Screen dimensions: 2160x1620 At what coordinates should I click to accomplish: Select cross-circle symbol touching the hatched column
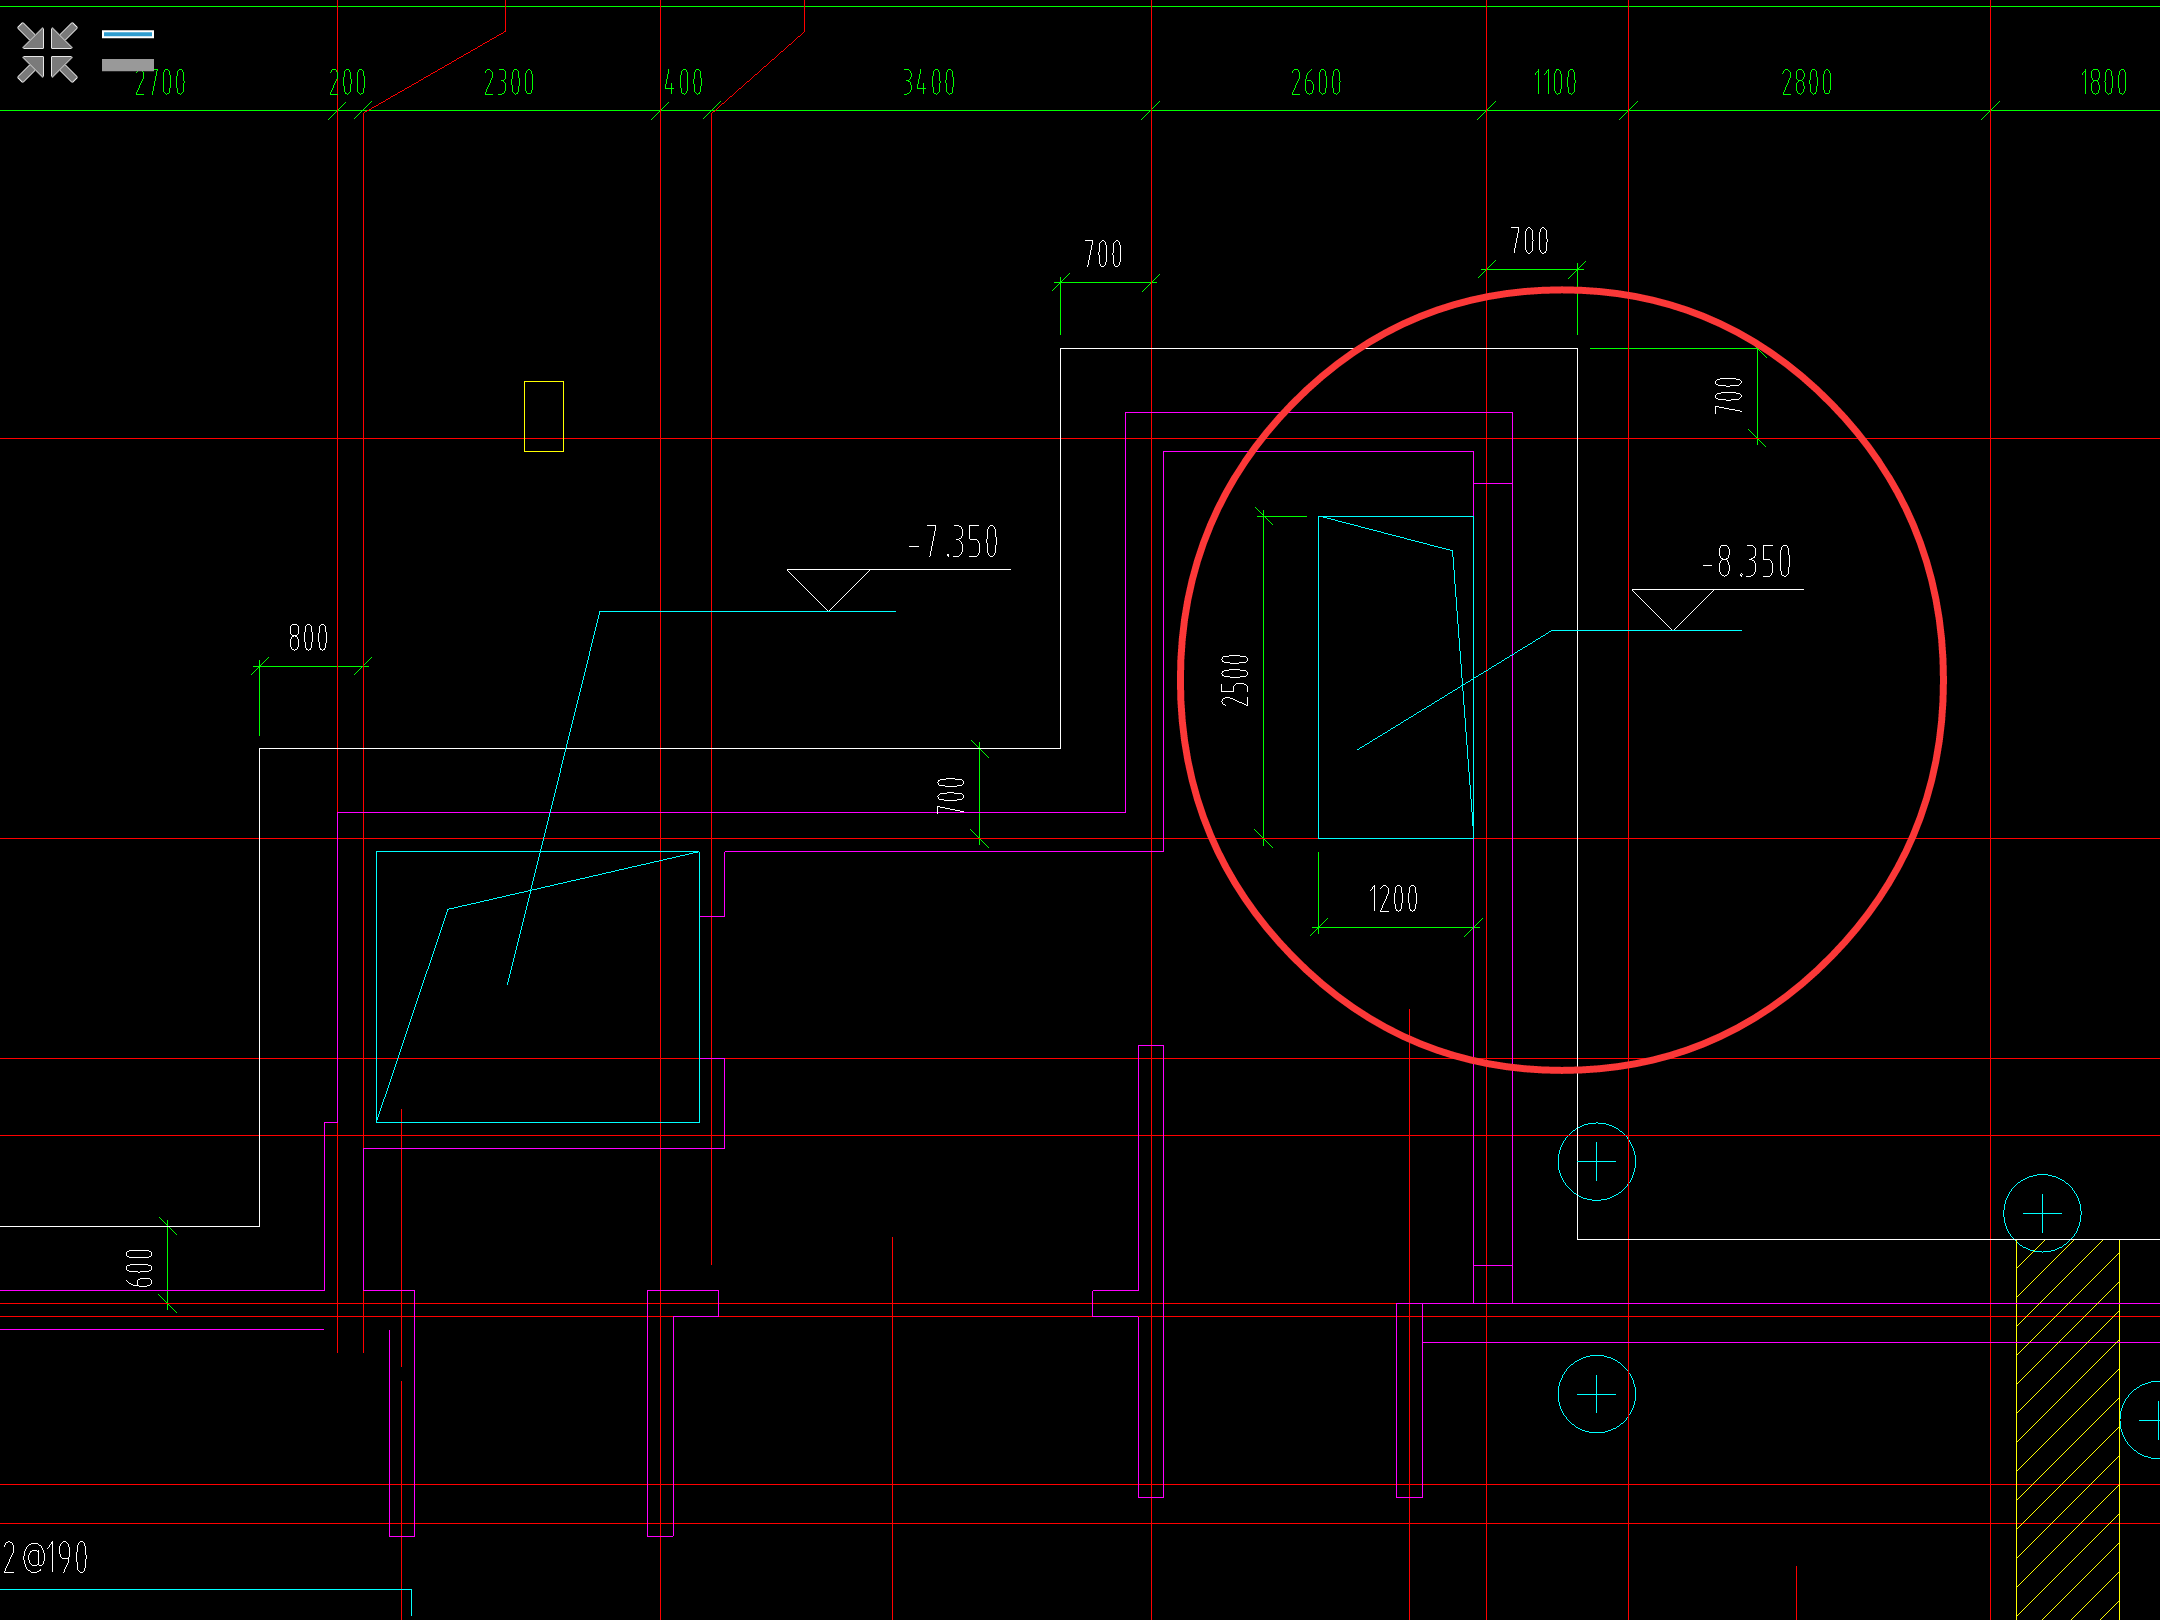pyautogui.click(x=2042, y=1213)
